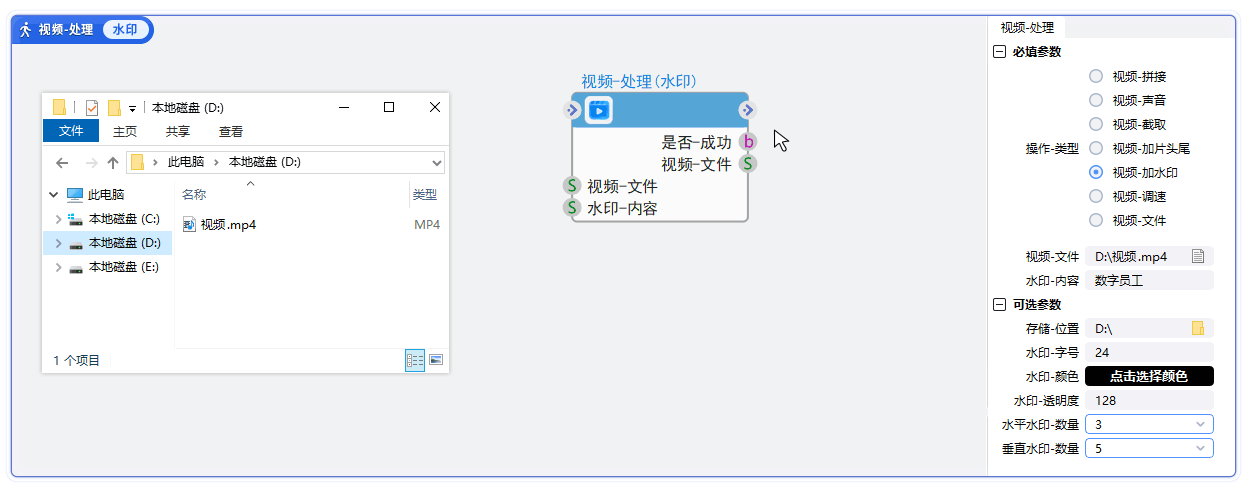The width and height of the screenshot is (1251, 485).
Task: Click the properties checkmark icon in Explorer title bar
Action: click(92, 108)
